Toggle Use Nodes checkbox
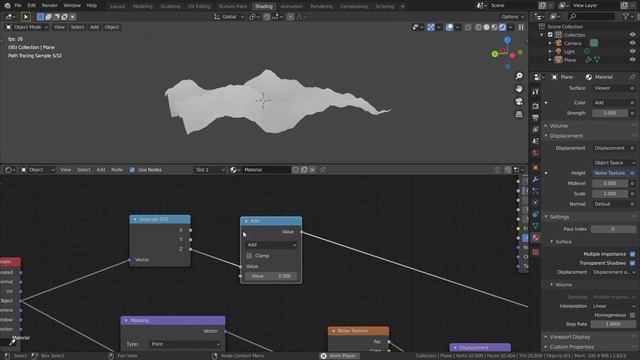The height and width of the screenshot is (360, 640). [132, 170]
